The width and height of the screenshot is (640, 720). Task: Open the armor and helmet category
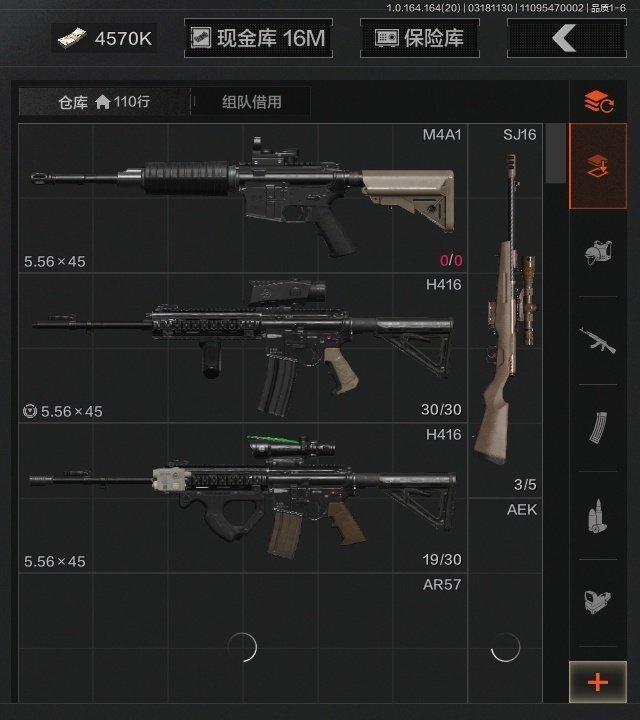pyautogui.click(x=598, y=253)
